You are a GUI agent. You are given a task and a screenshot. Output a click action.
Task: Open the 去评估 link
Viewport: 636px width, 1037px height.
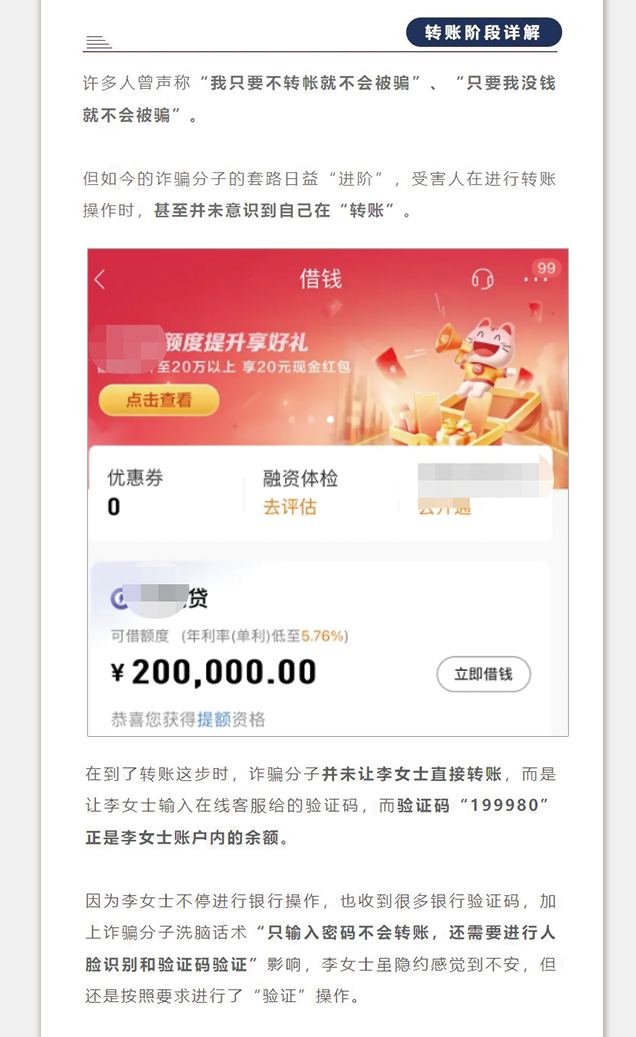290,507
